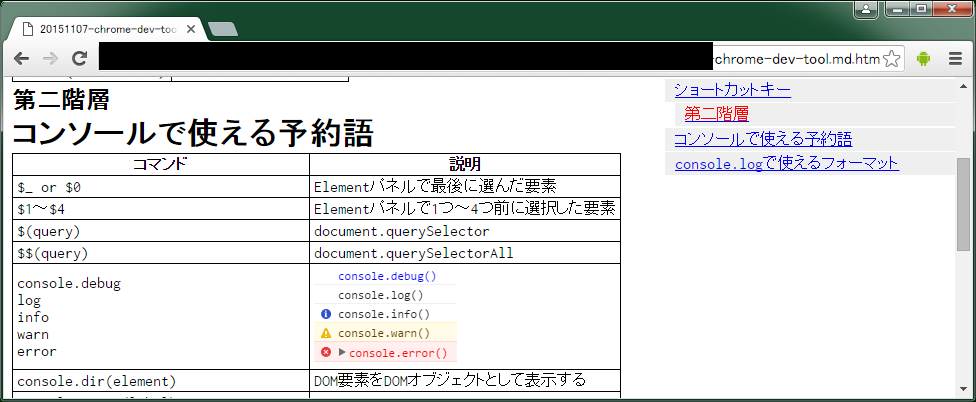Minimize the Chrome window

pos(898,9)
